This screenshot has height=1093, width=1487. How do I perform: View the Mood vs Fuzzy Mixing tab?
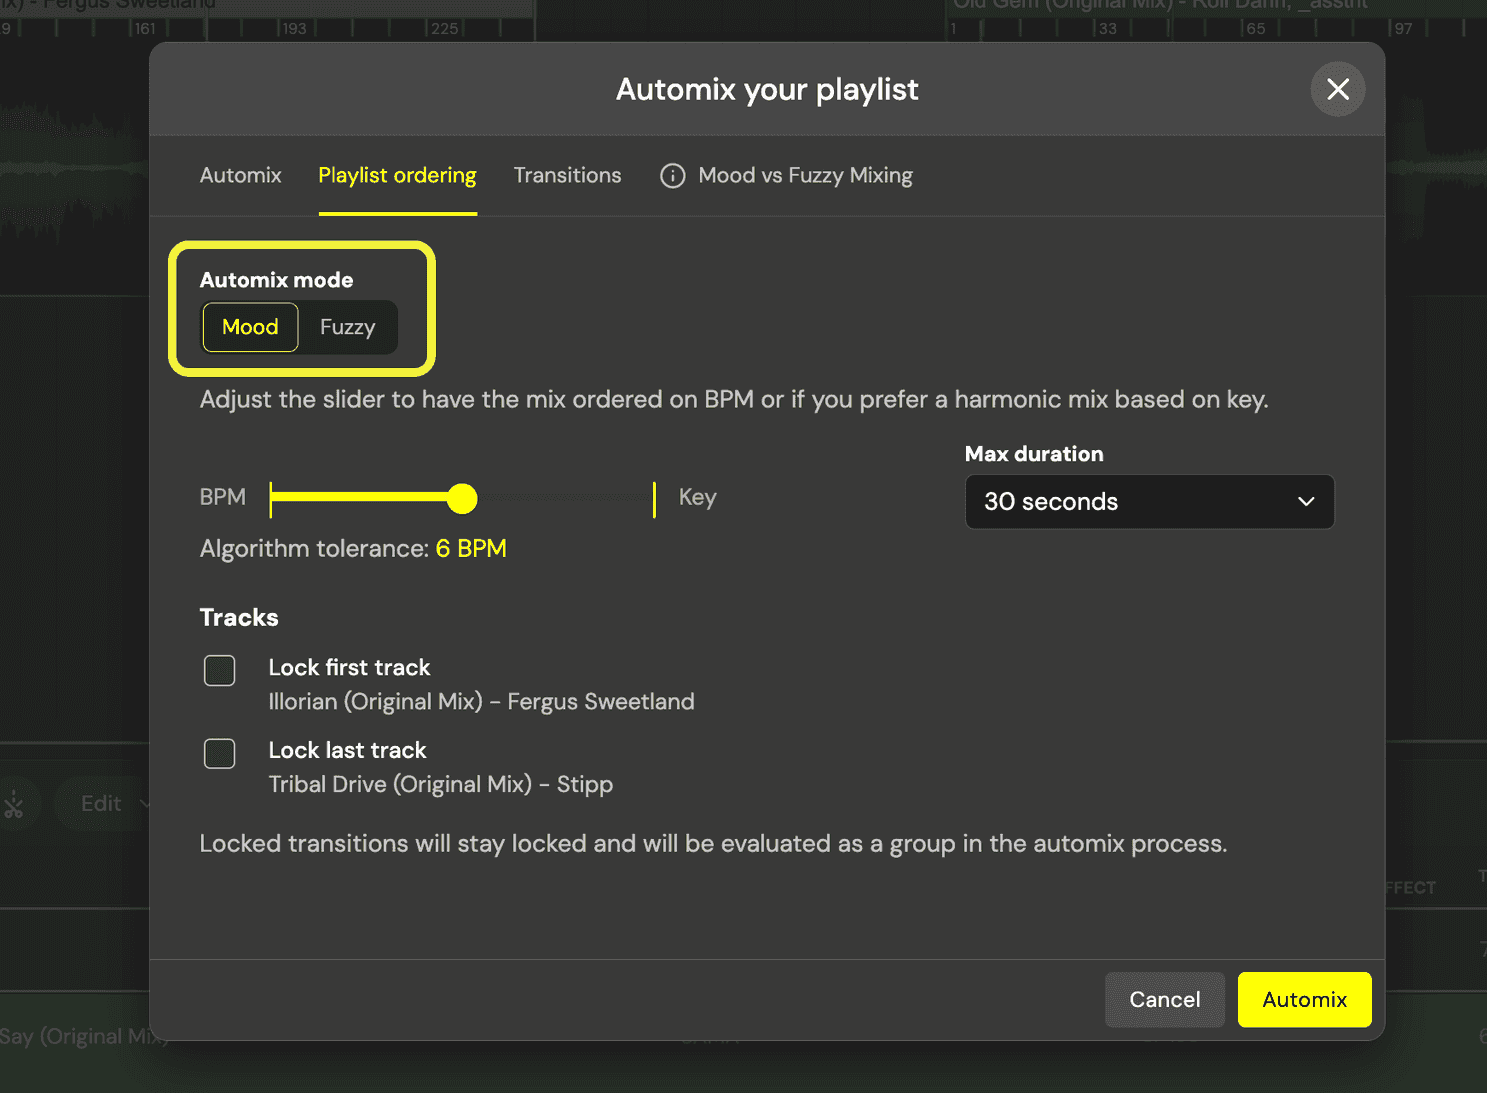(805, 175)
